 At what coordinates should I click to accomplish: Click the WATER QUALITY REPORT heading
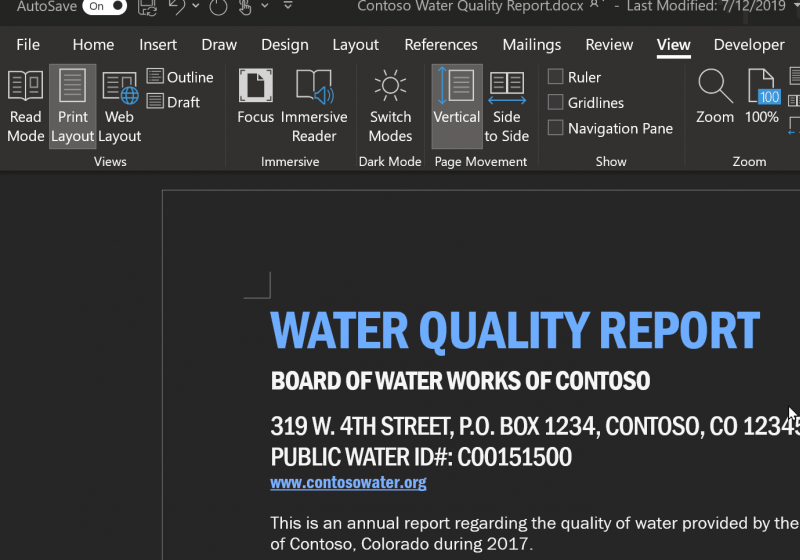coord(515,330)
